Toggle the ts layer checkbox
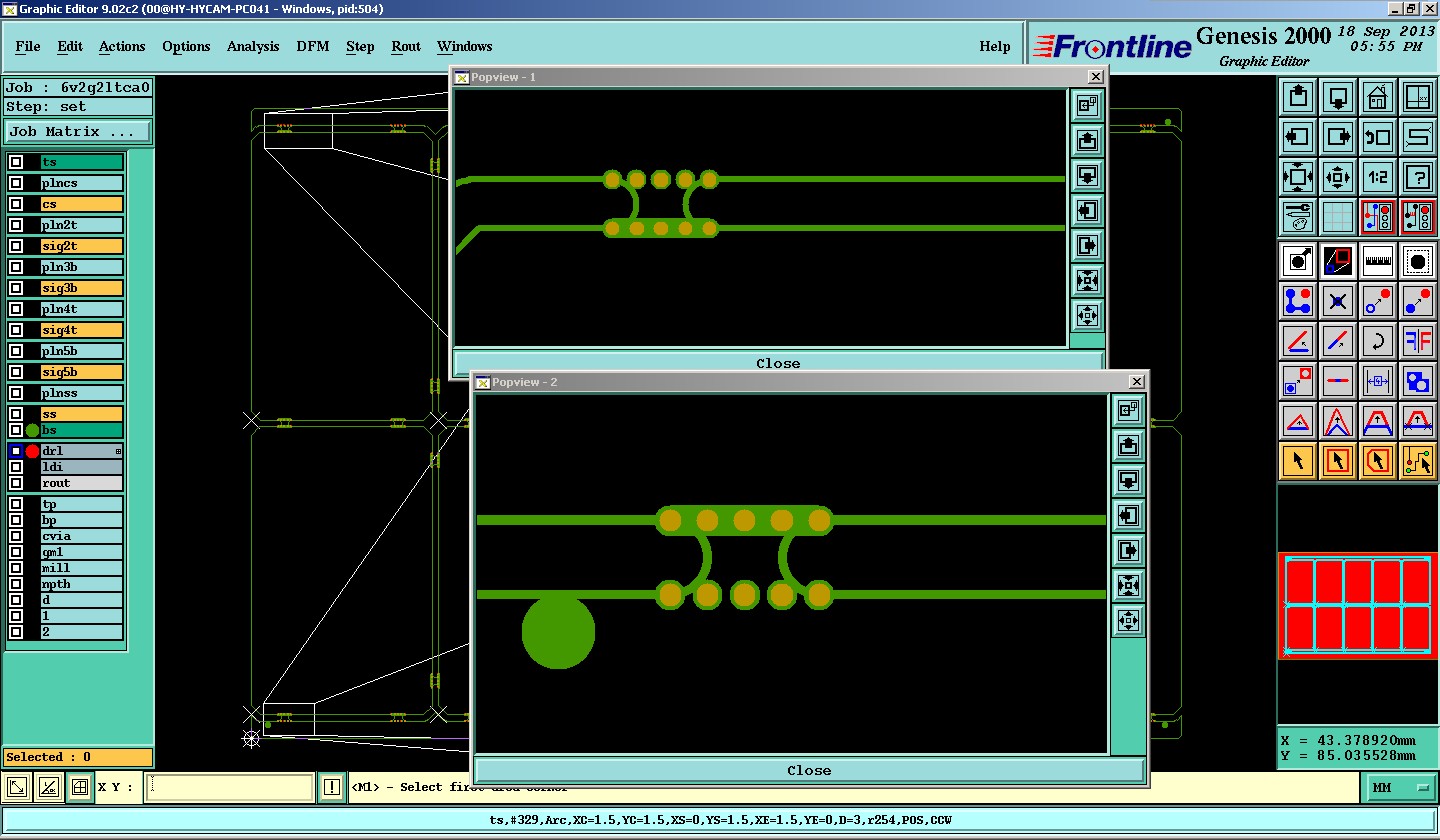This screenshot has height=840, width=1440. (x=16, y=162)
